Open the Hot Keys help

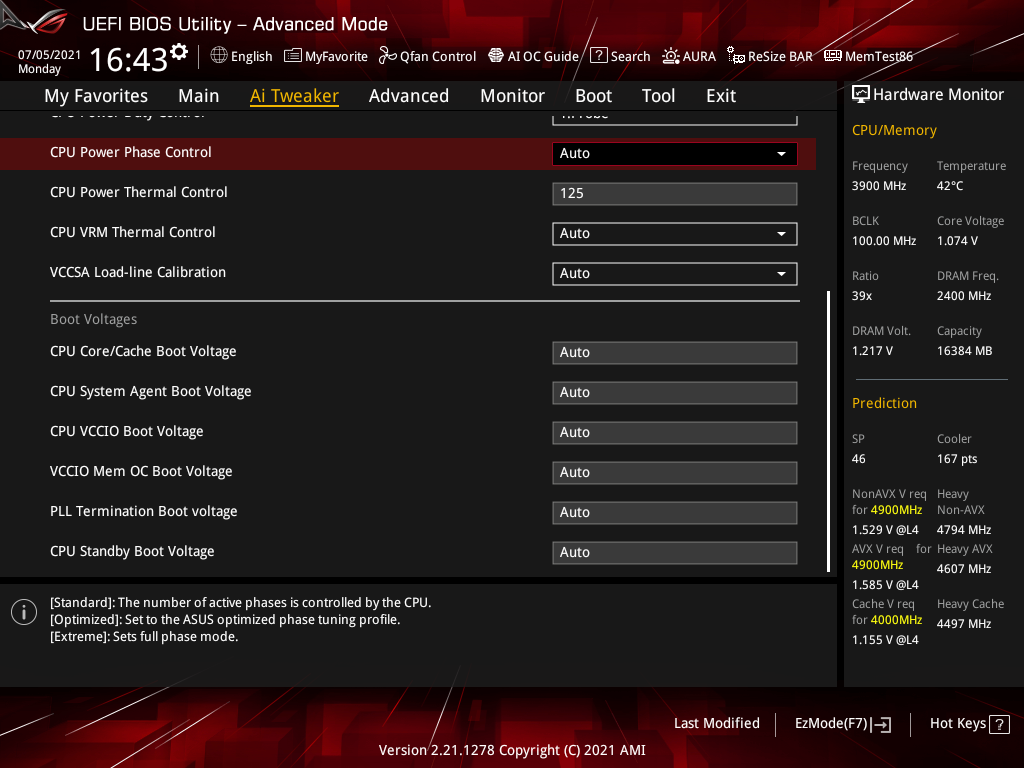[969, 724]
